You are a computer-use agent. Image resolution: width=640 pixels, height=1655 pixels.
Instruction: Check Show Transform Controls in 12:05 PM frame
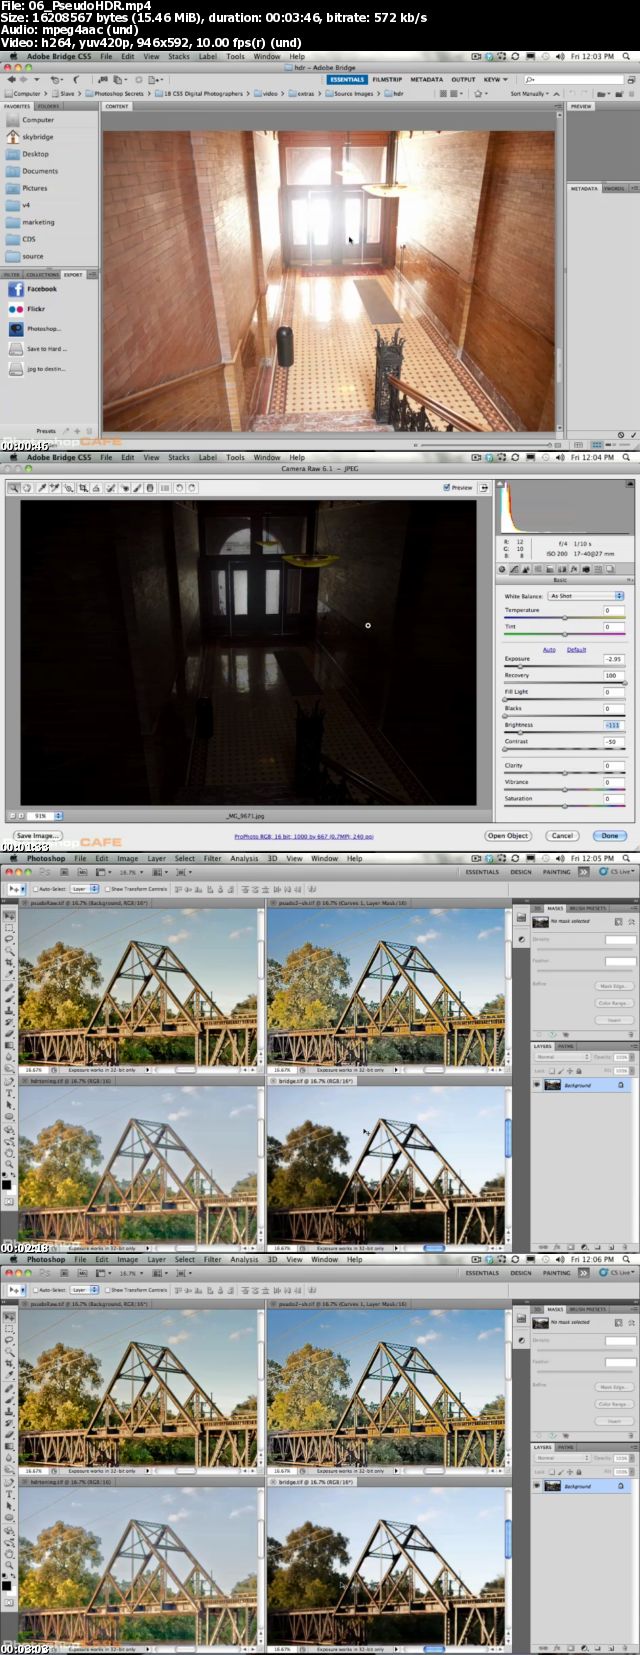(x=107, y=889)
